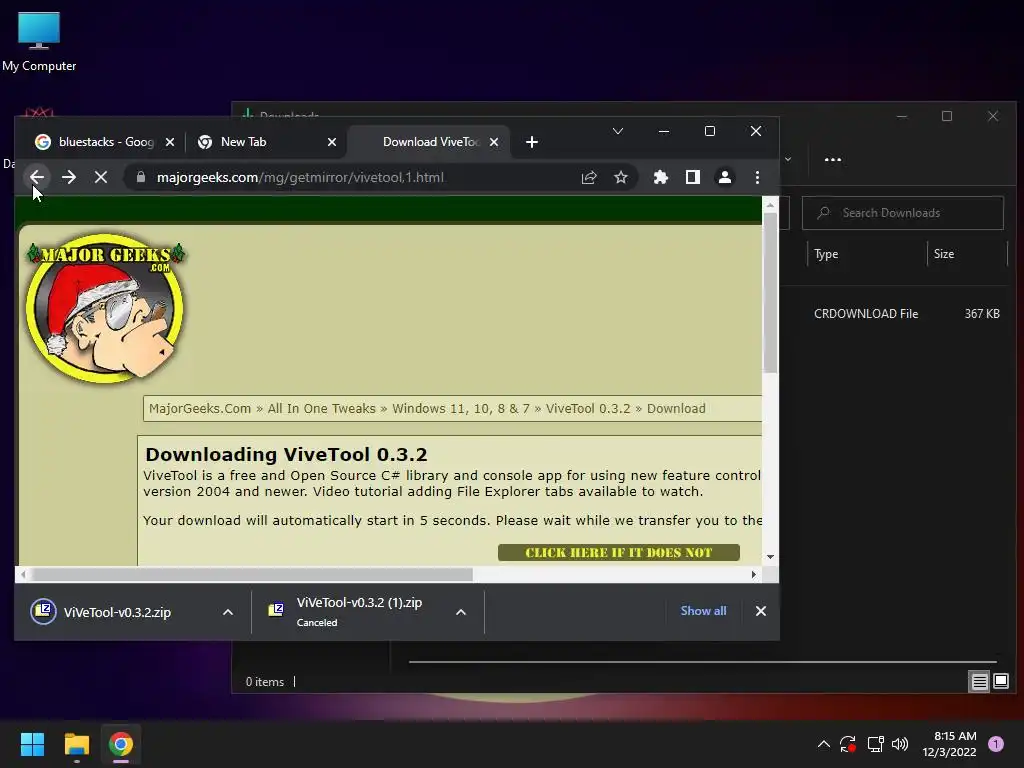
Task: Open My Computer desktop icon
Action: coord(39,42)
